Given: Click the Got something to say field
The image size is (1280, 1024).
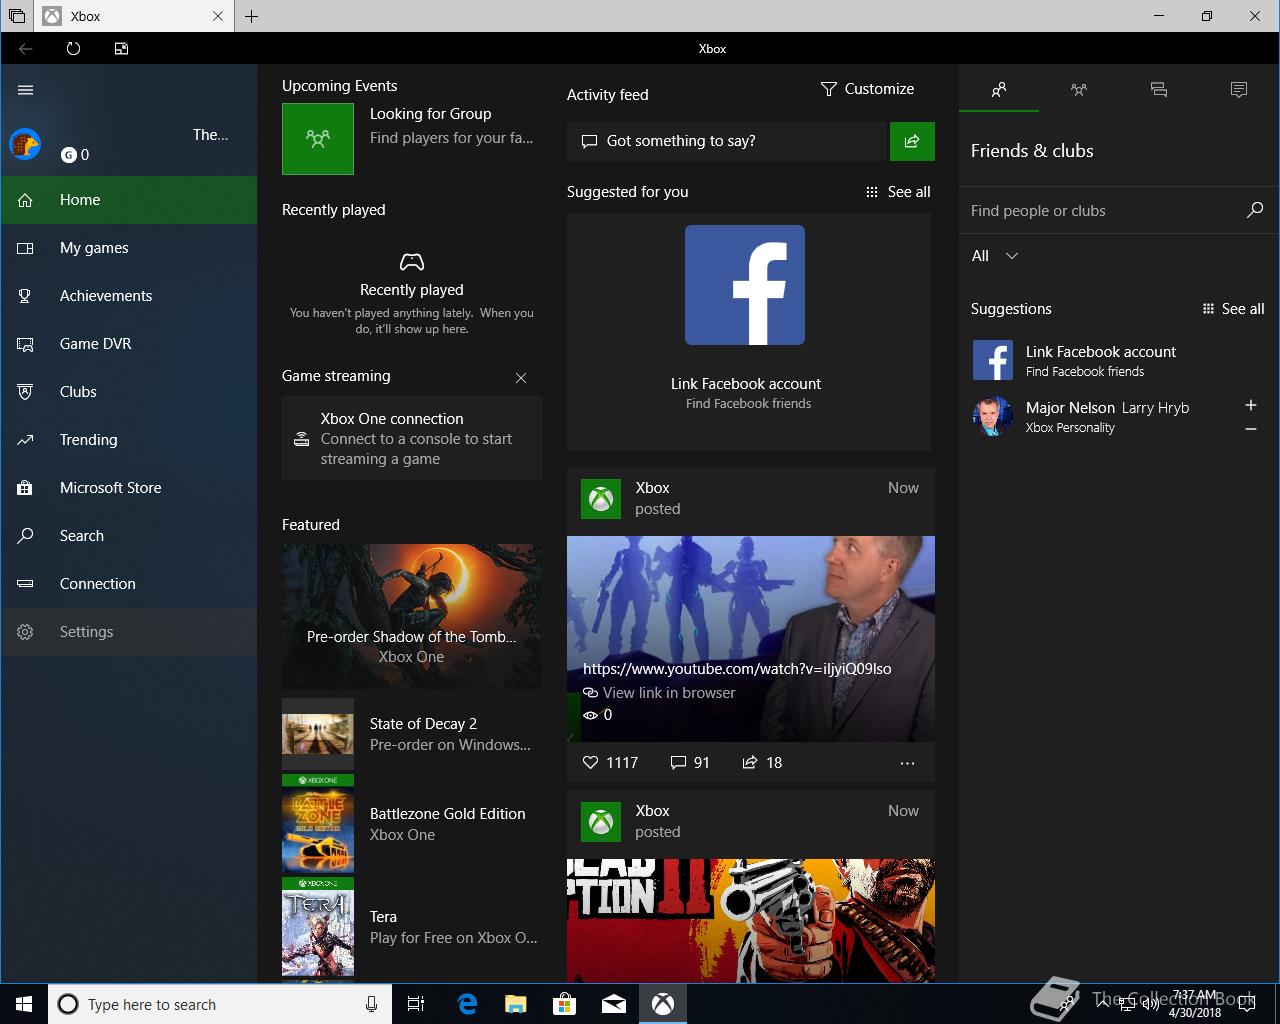Looking at the screenshot, I should [728, 141].
